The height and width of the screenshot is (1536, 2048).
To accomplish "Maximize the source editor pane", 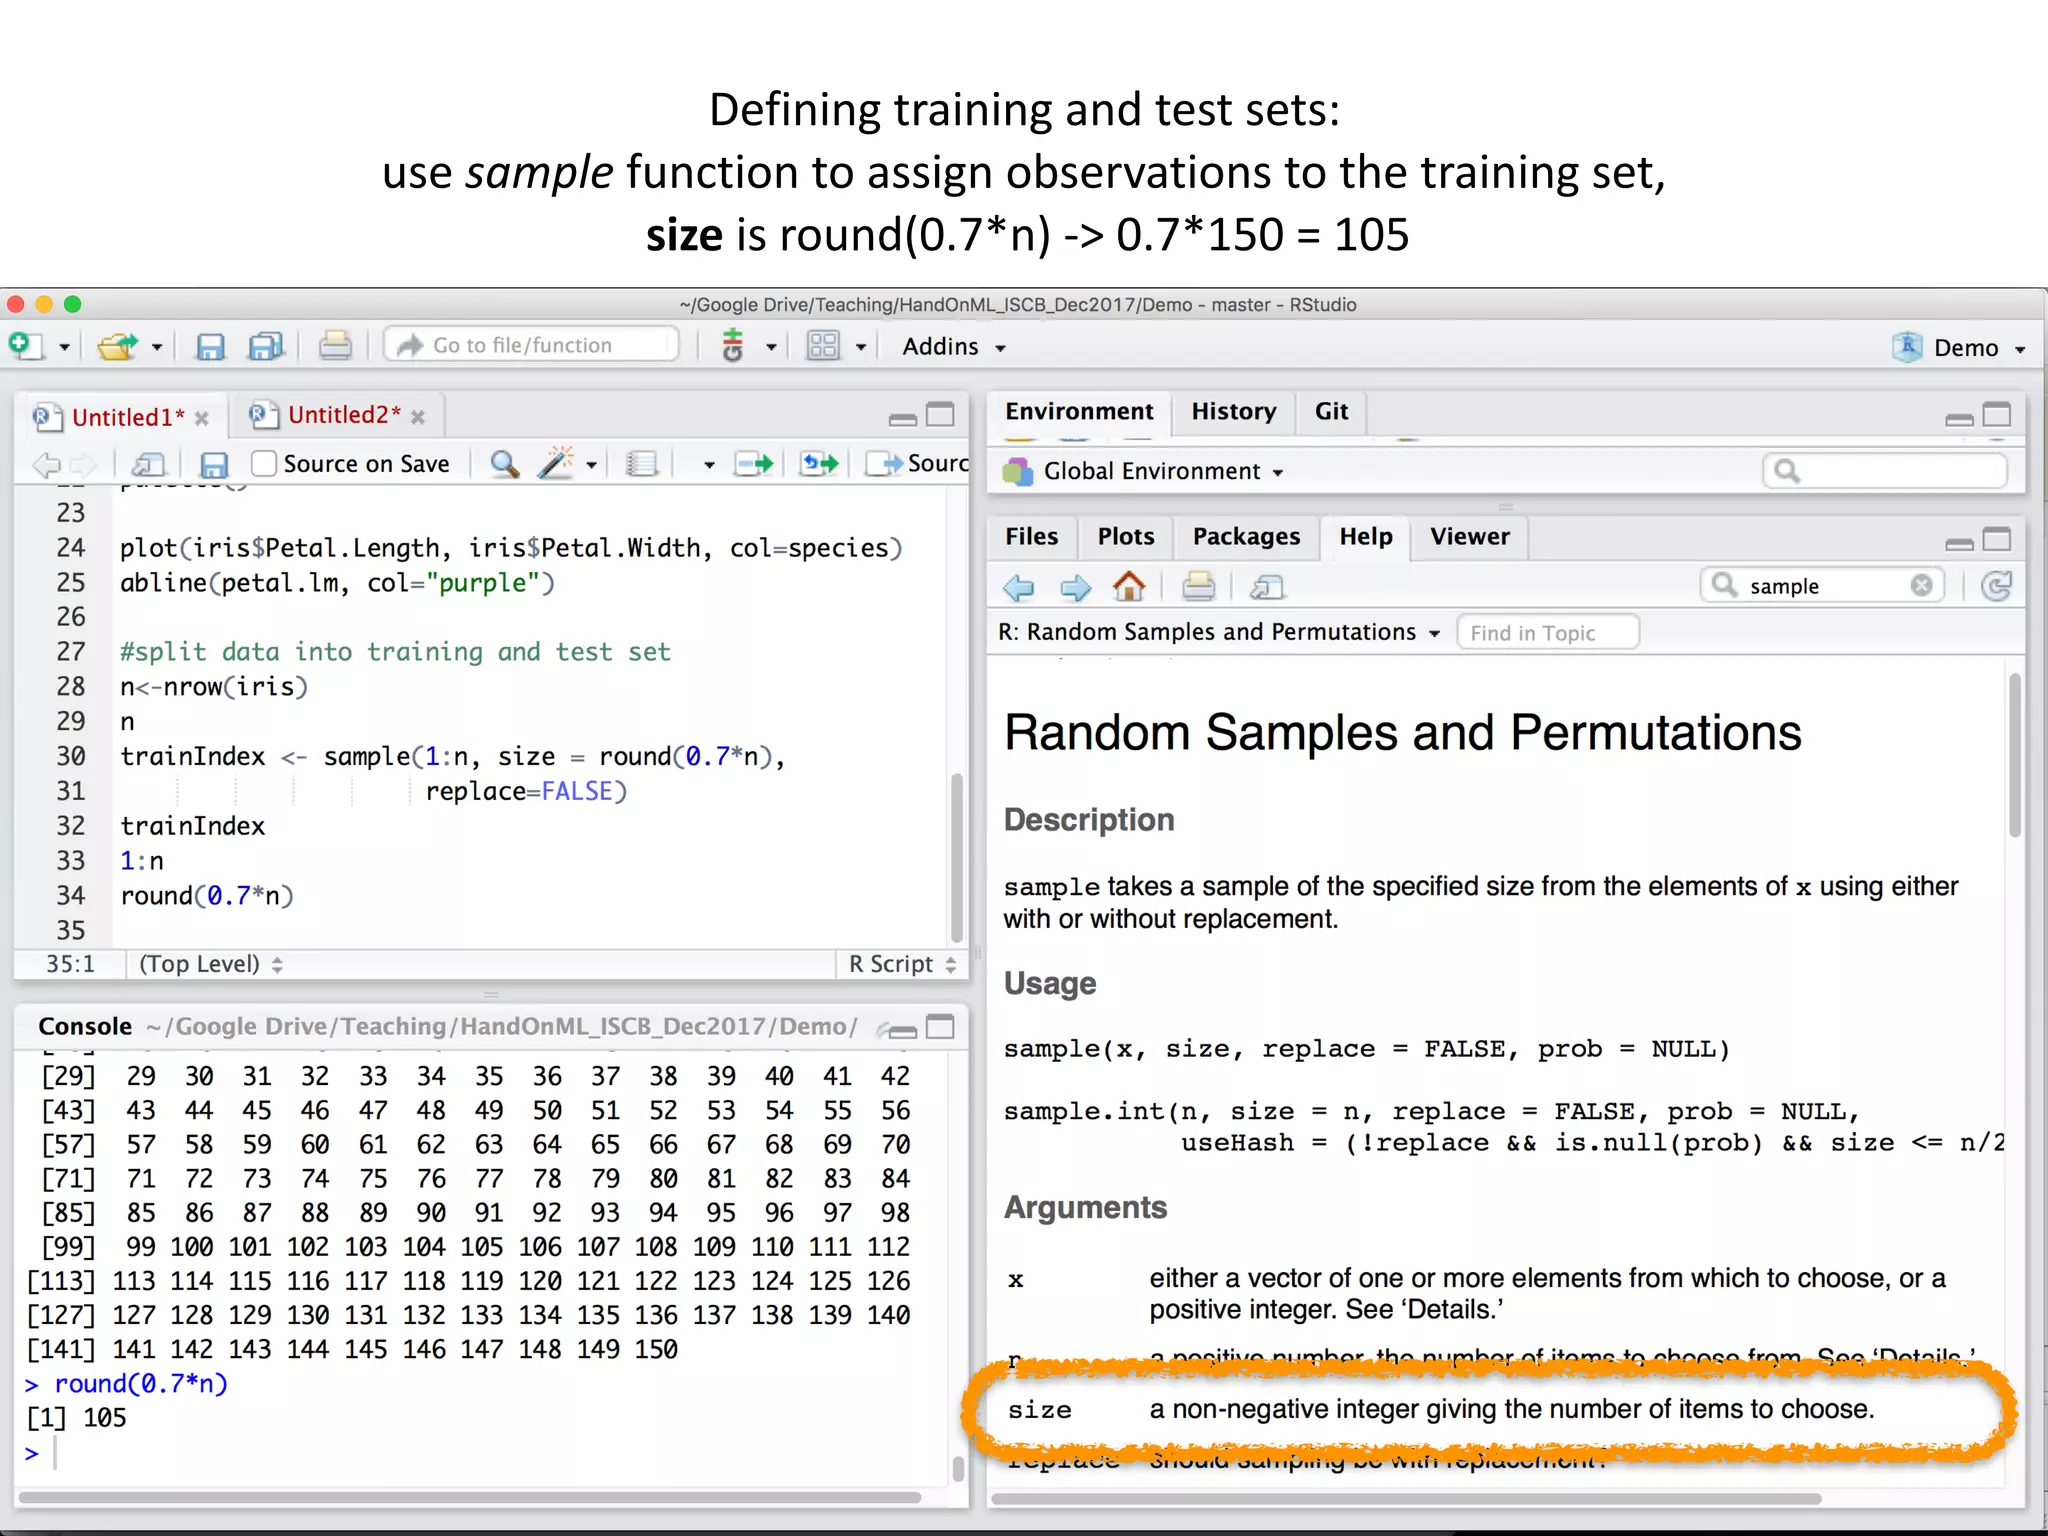I will 940,414.
